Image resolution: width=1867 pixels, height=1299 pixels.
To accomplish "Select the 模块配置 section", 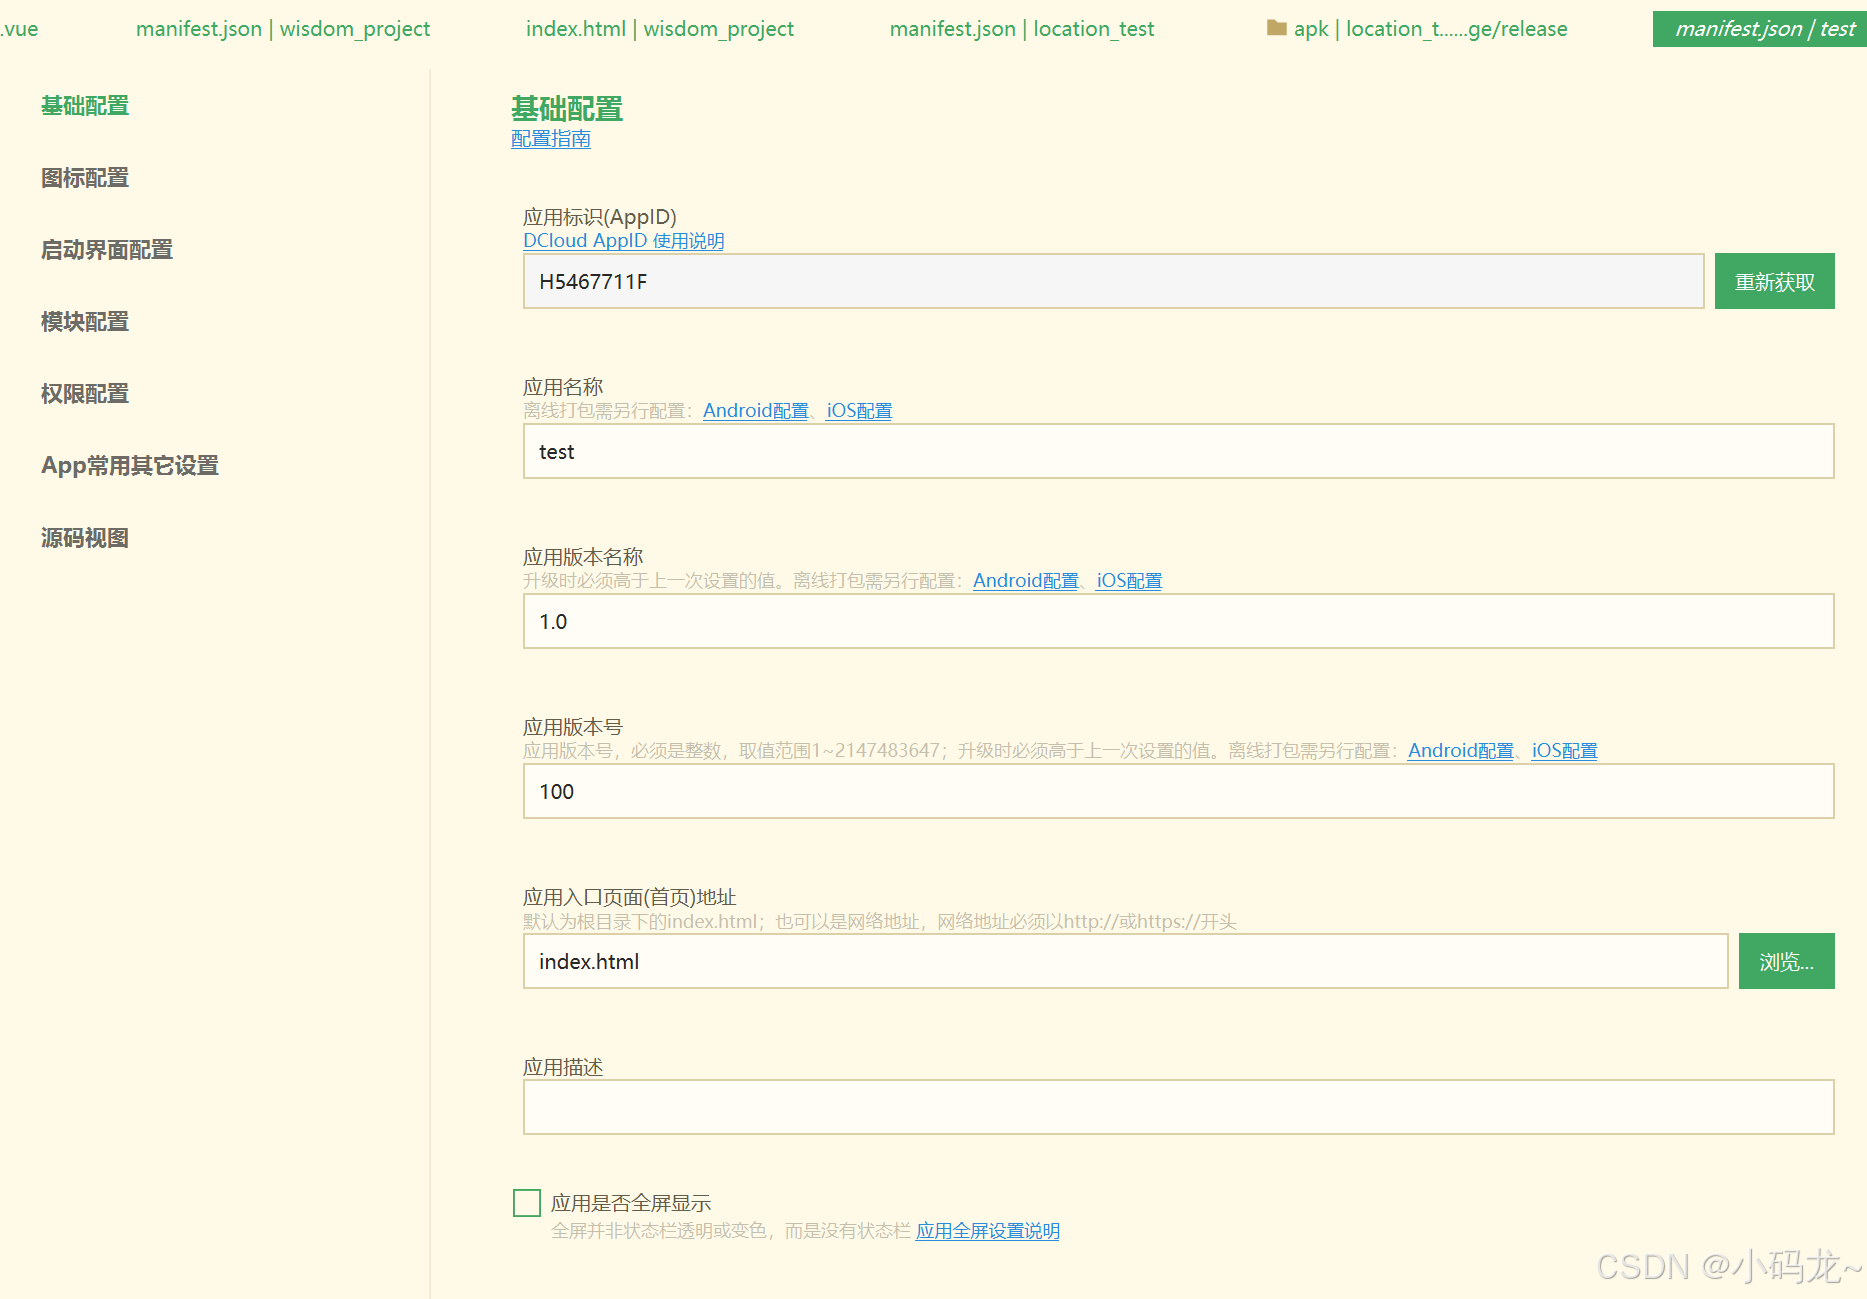I will coord(84,322).
